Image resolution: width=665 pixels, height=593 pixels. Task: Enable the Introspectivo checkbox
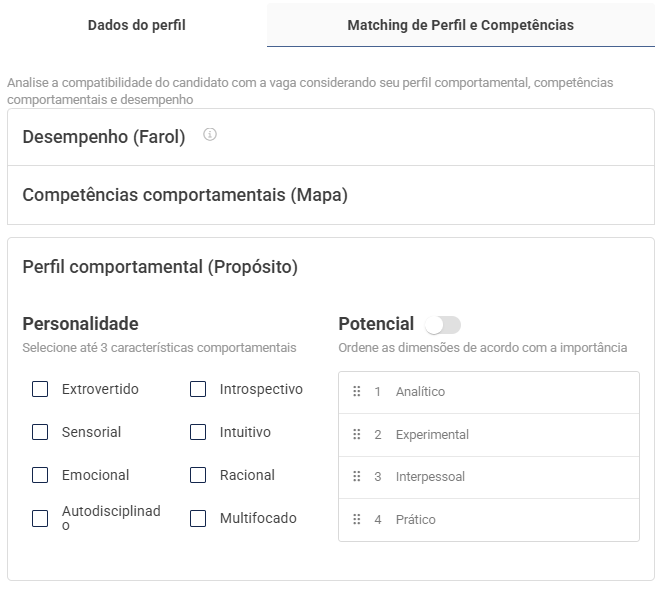tap(198, 390)
